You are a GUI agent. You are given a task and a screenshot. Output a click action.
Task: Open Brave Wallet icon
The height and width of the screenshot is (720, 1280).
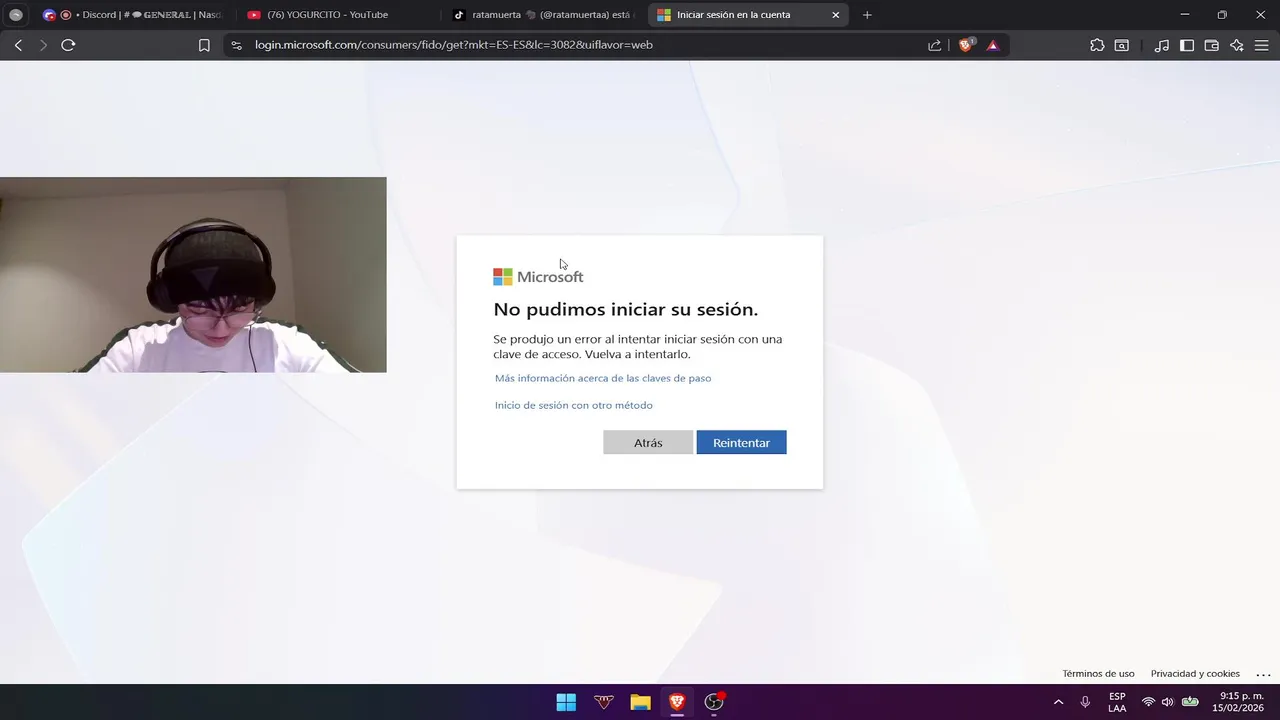[1211, 45]
